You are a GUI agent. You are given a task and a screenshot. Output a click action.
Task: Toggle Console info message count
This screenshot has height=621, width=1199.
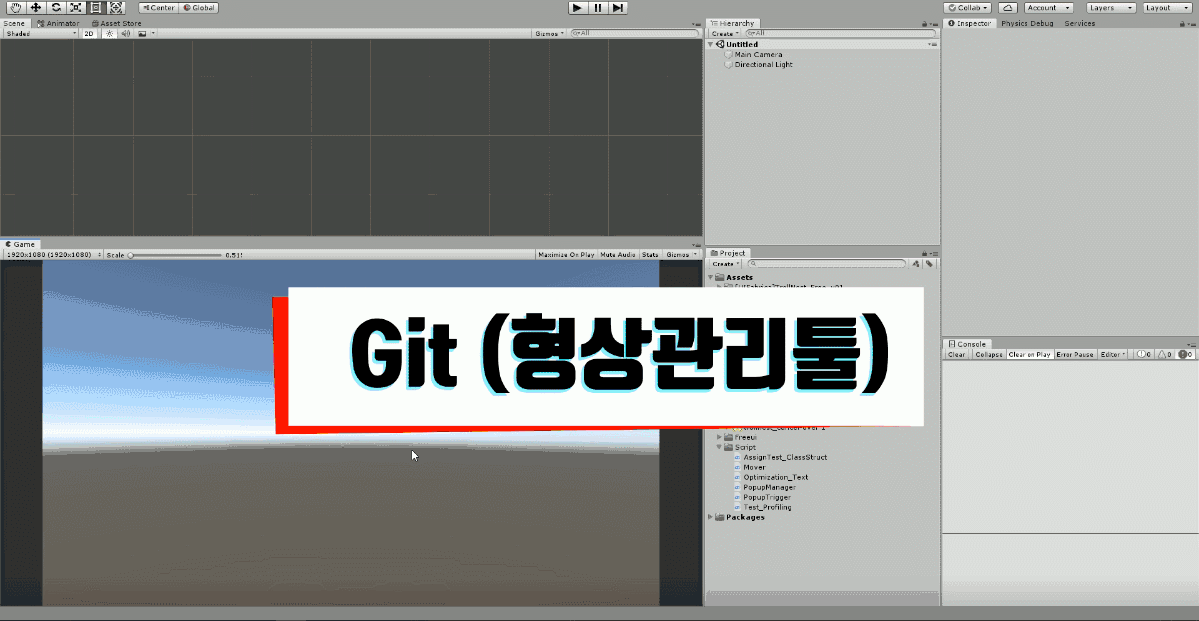point(1144,355)
